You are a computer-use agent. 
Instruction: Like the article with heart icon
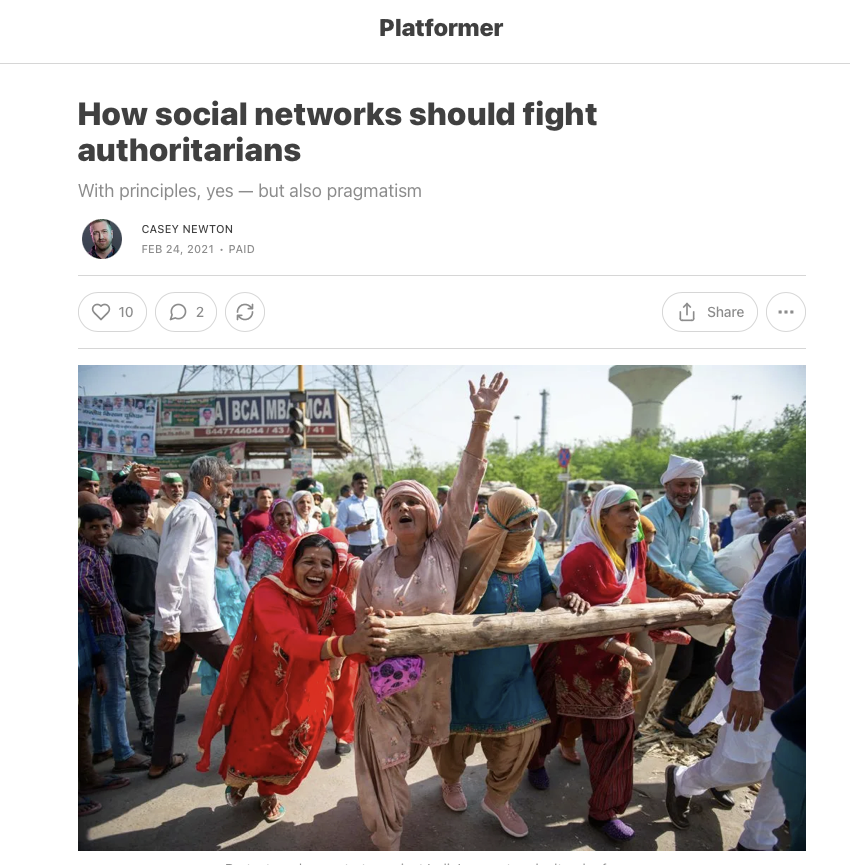click(x=101, y=312)
